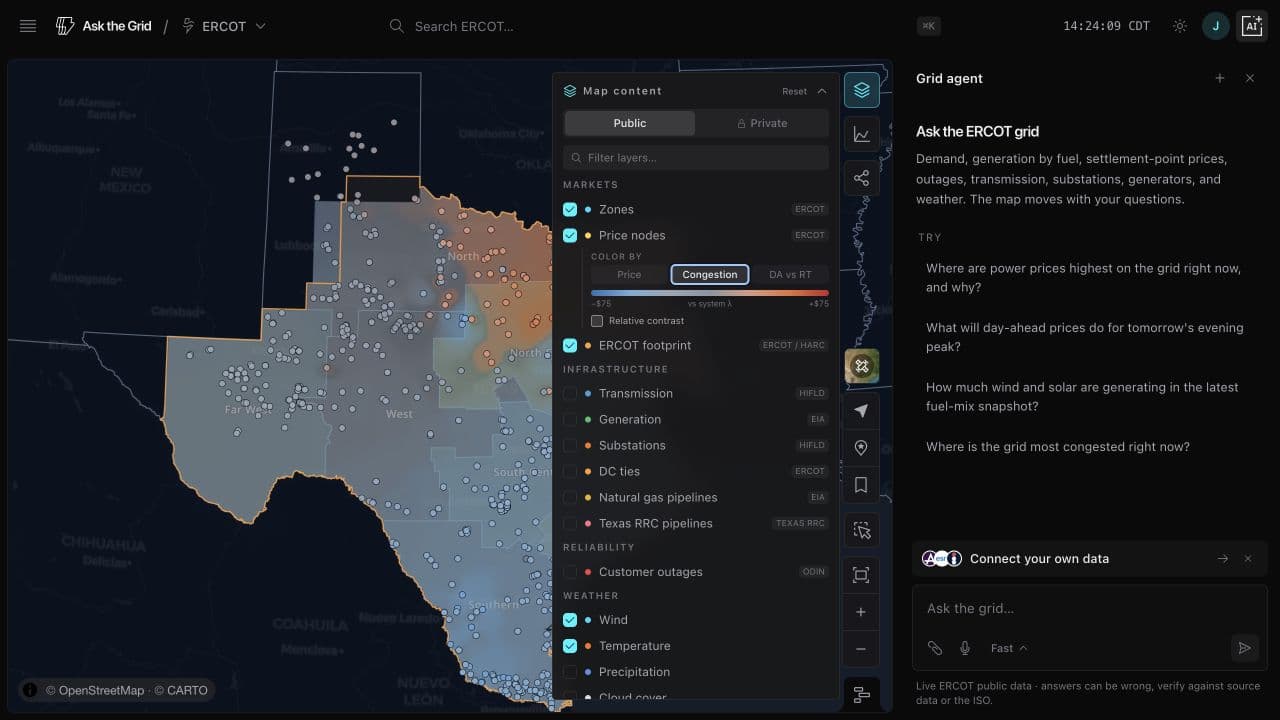Click the map pin marker tool

pyautogui.click(x=862, y=448)
